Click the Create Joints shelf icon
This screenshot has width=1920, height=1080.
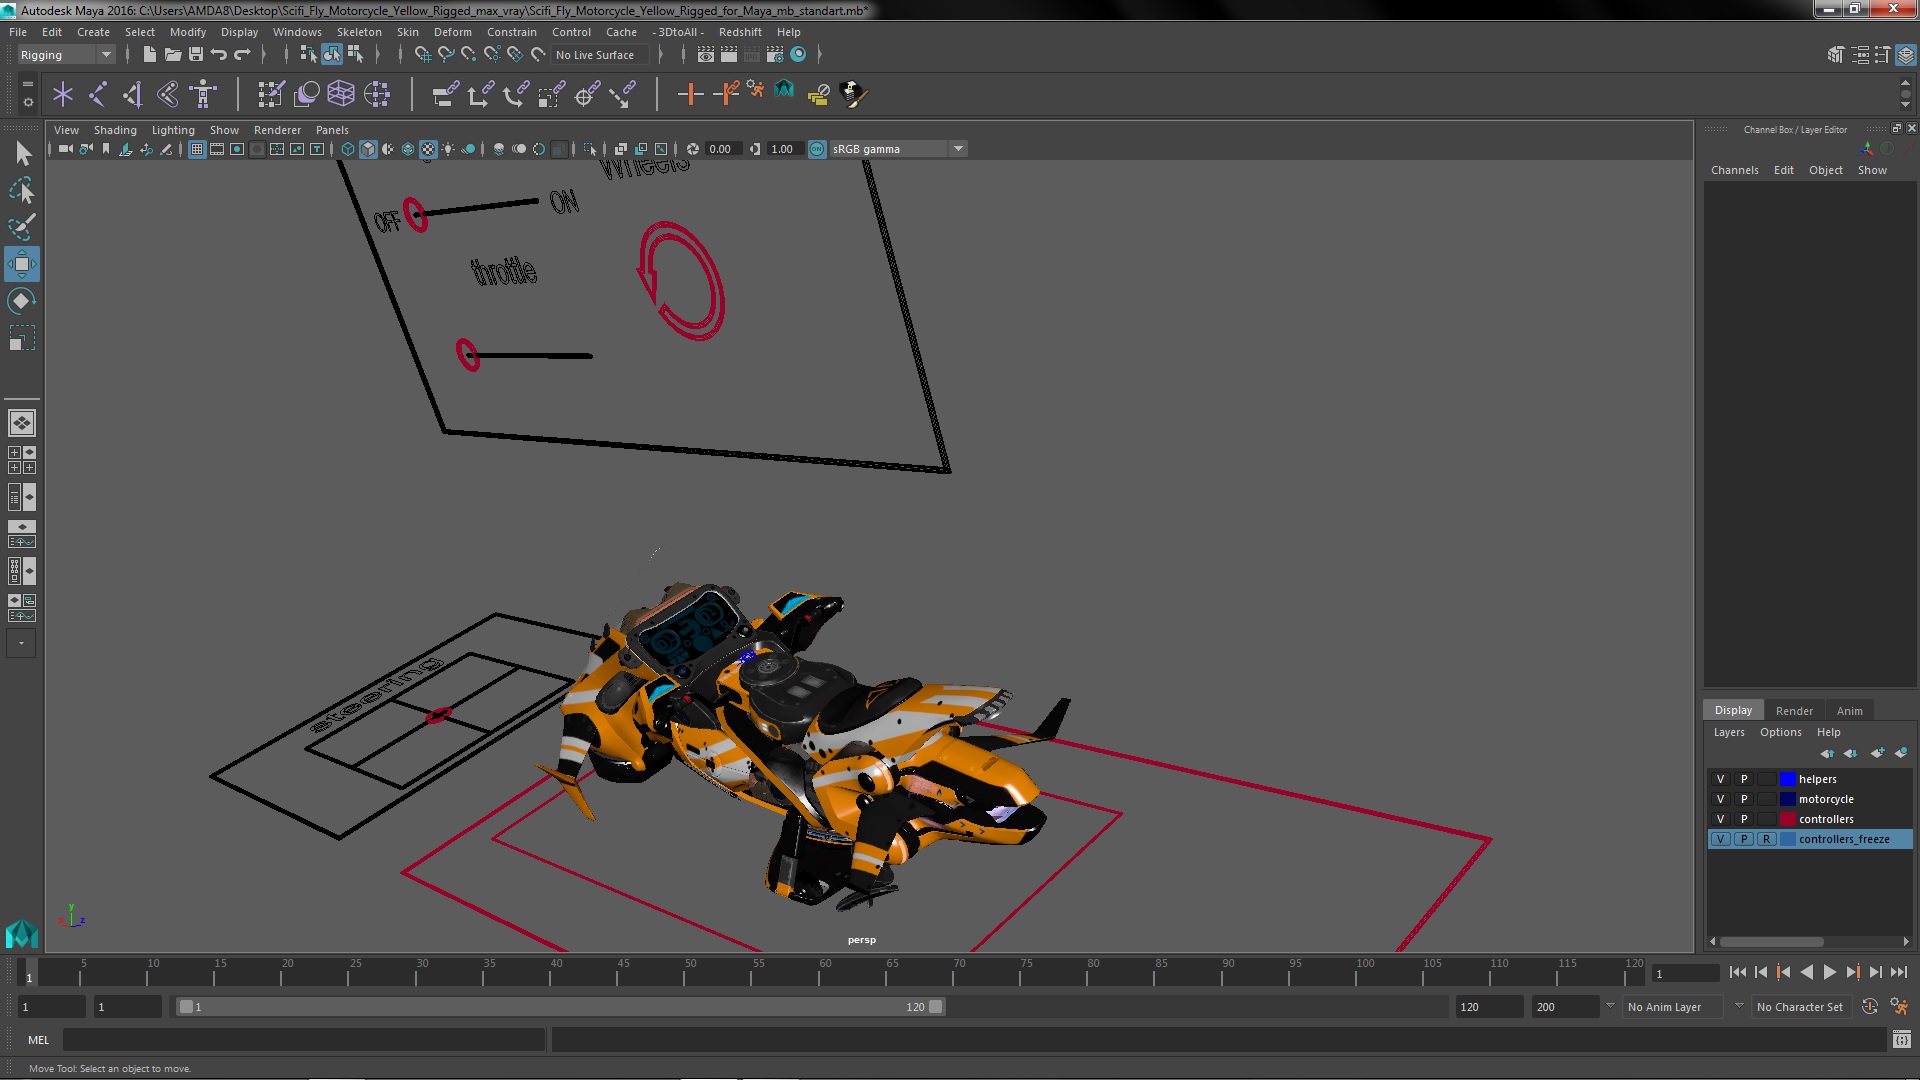(98, 94)
